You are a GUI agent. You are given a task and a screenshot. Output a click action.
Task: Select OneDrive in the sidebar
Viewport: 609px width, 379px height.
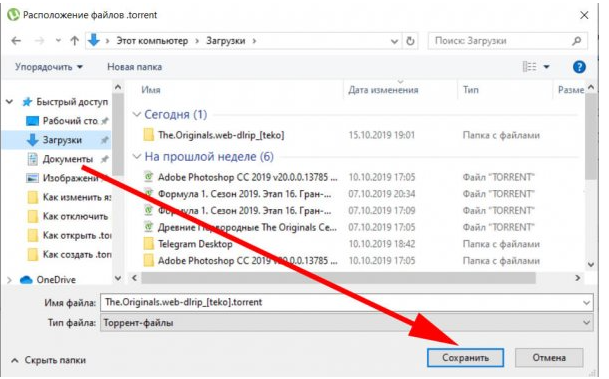click(x=56, y=280)
